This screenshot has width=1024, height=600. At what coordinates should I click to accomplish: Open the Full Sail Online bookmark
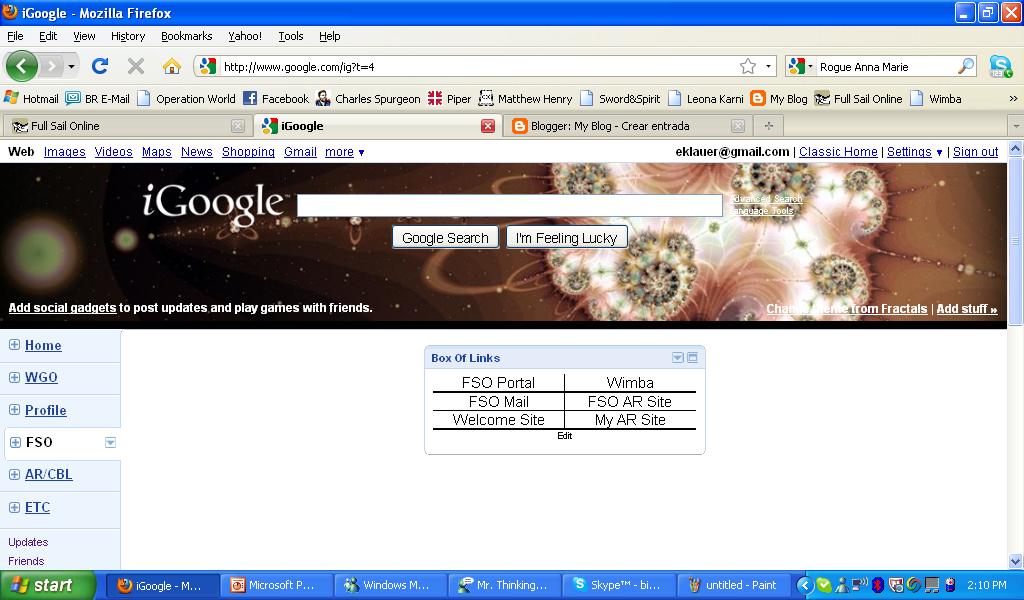858,99
